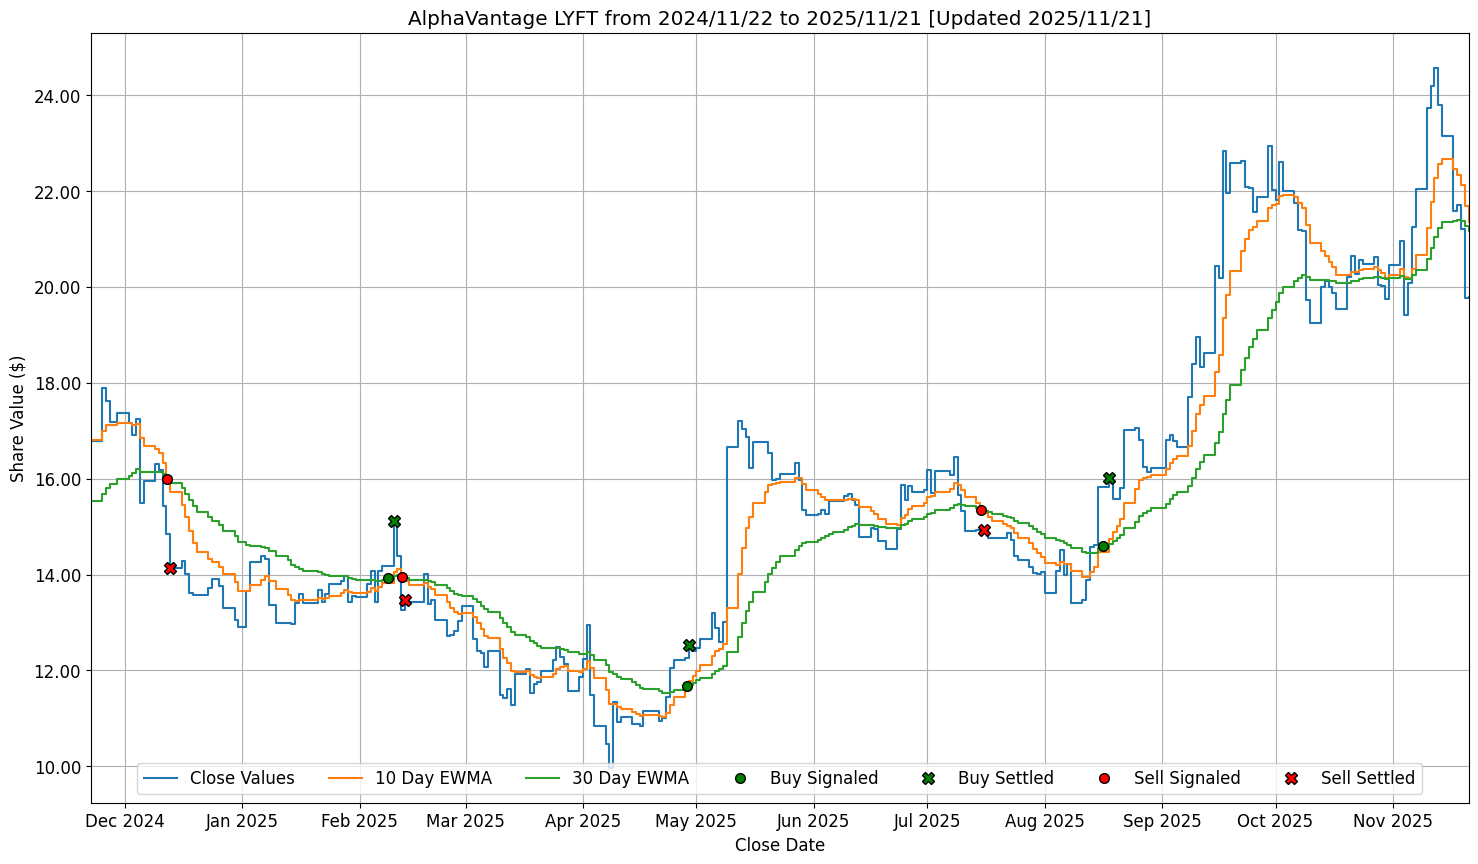Click the chart title AlphaVantage LYFT

(x=779, y=18)
